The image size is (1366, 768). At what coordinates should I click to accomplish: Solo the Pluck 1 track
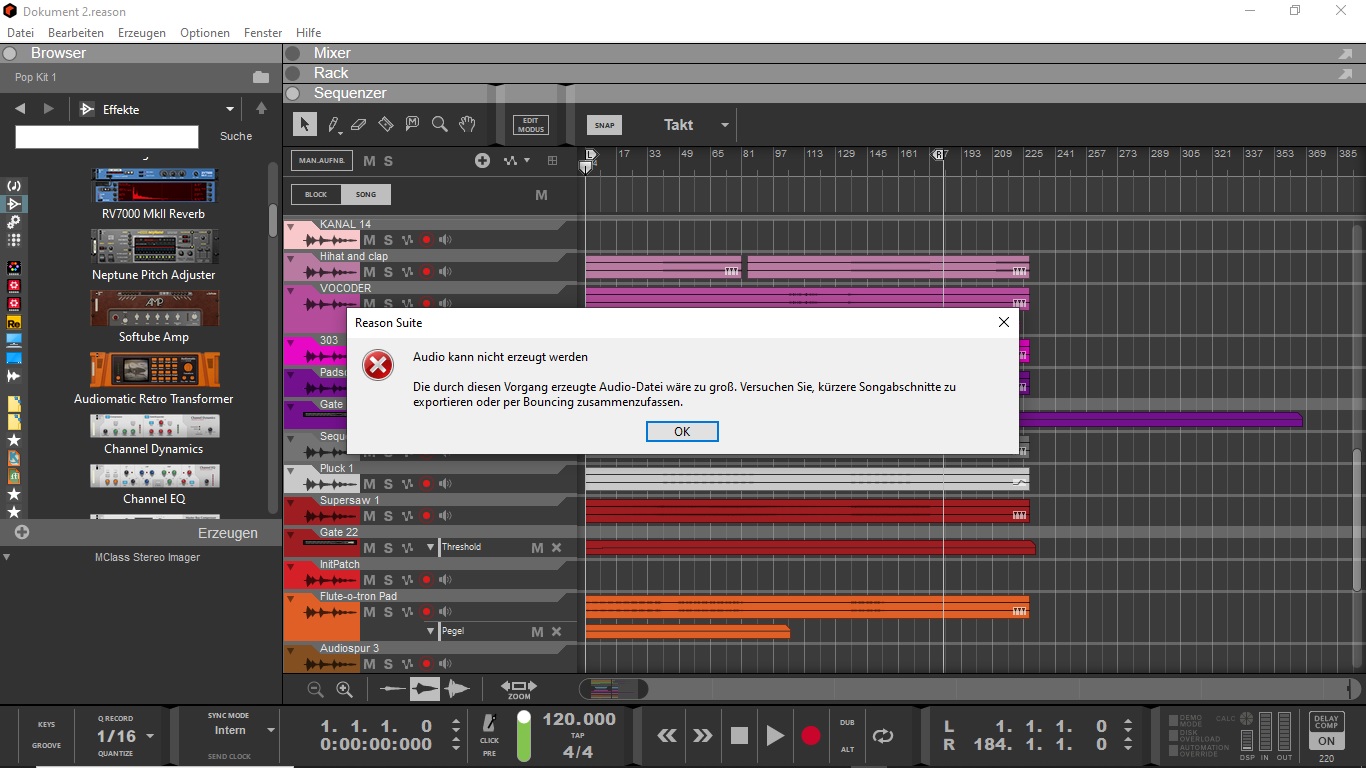(x=388, y=484)
